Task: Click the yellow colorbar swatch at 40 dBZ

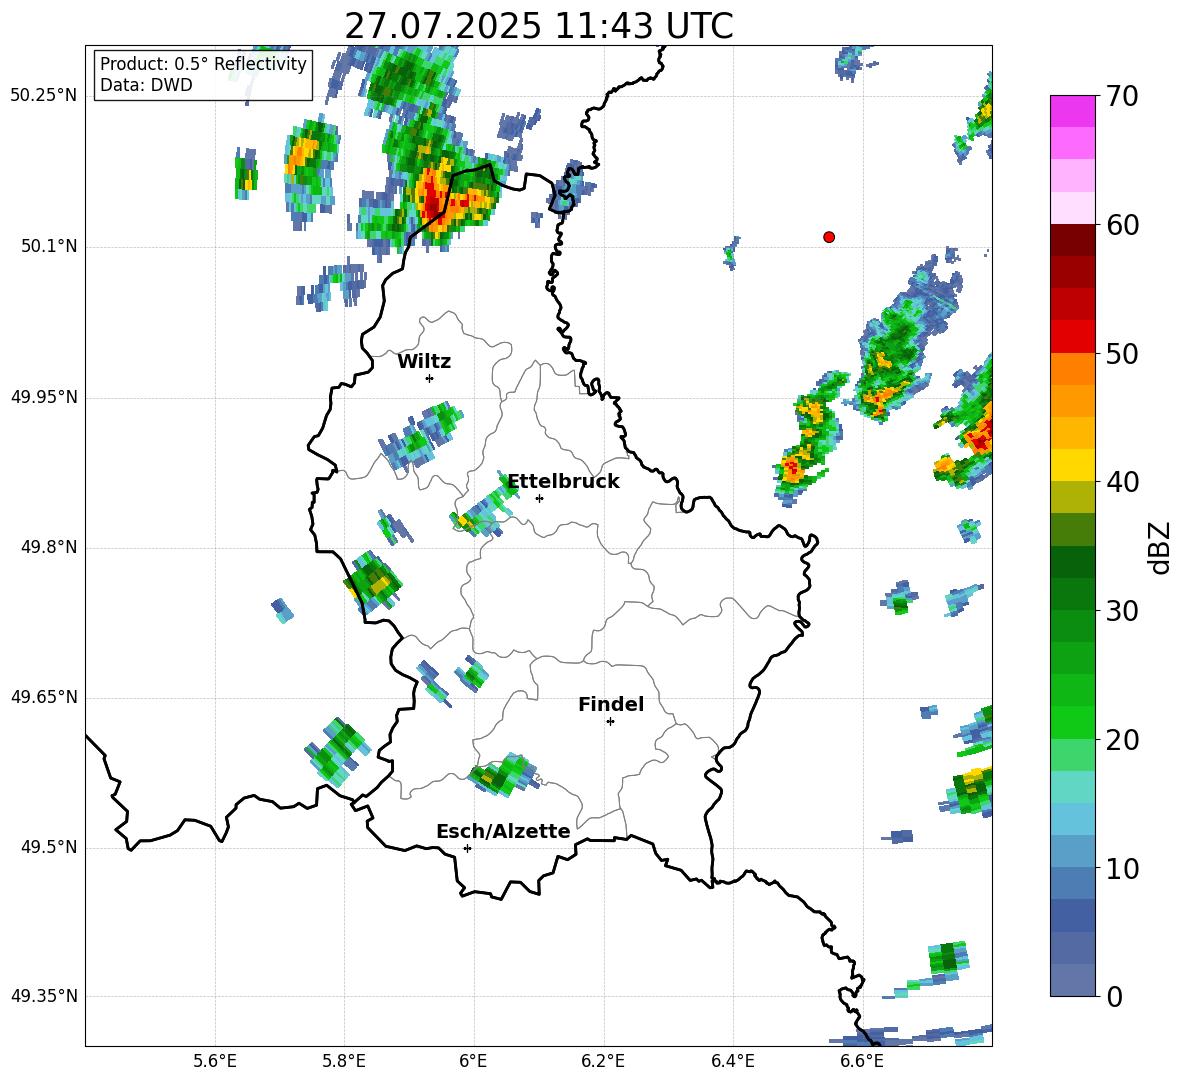Action: coord(1073,465)
